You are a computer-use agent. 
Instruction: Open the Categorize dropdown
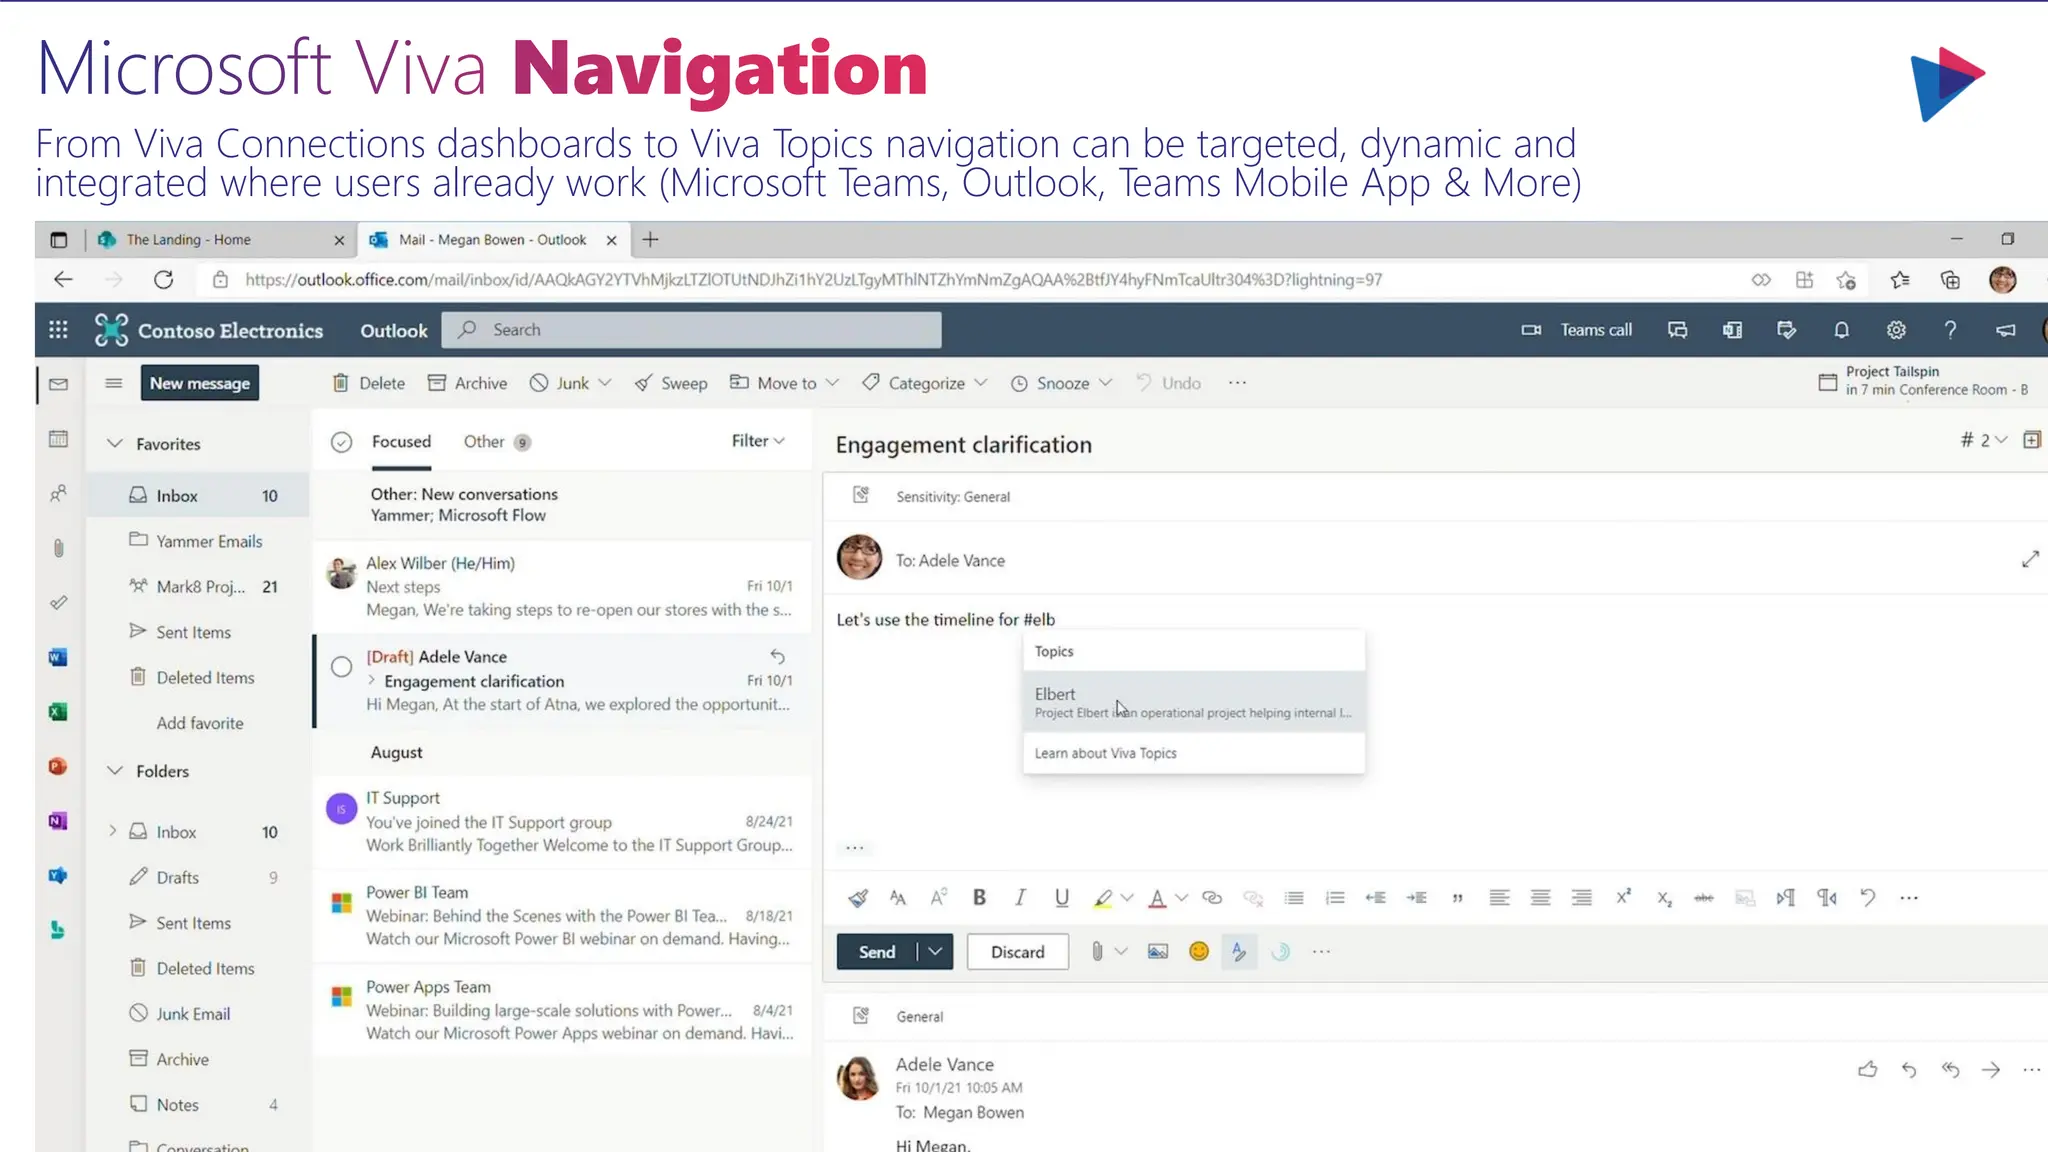[980, 383]
